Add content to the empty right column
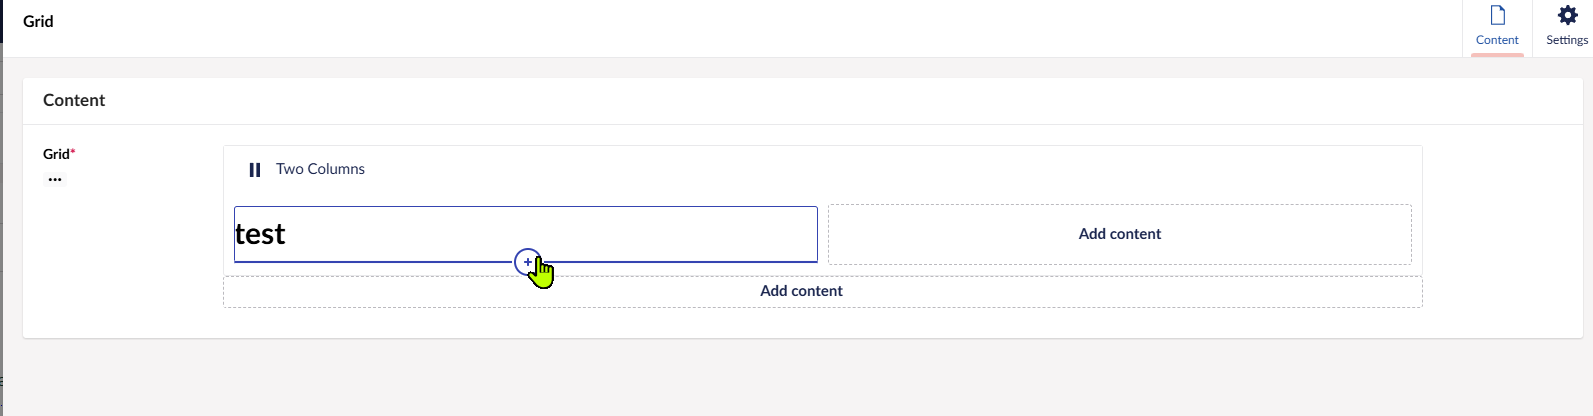The height and width of the screenshot is (416, 1593). [1119, 234]
